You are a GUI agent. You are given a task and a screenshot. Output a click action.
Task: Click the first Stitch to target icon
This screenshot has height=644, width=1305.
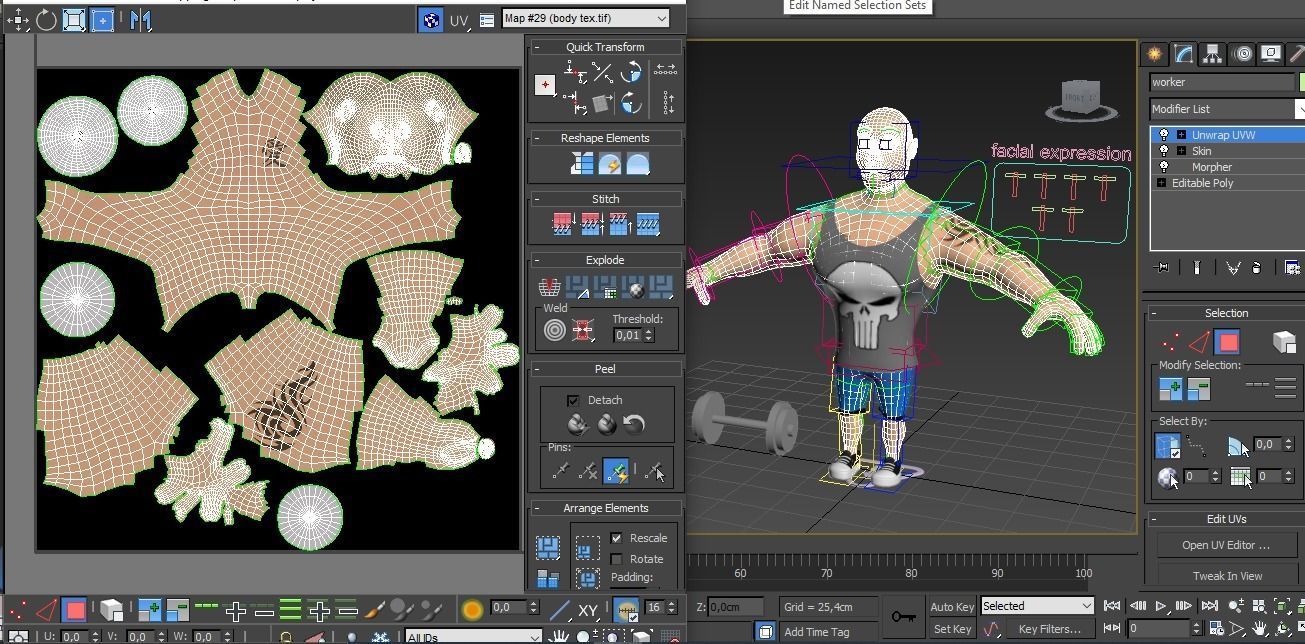tap(563, 224)
